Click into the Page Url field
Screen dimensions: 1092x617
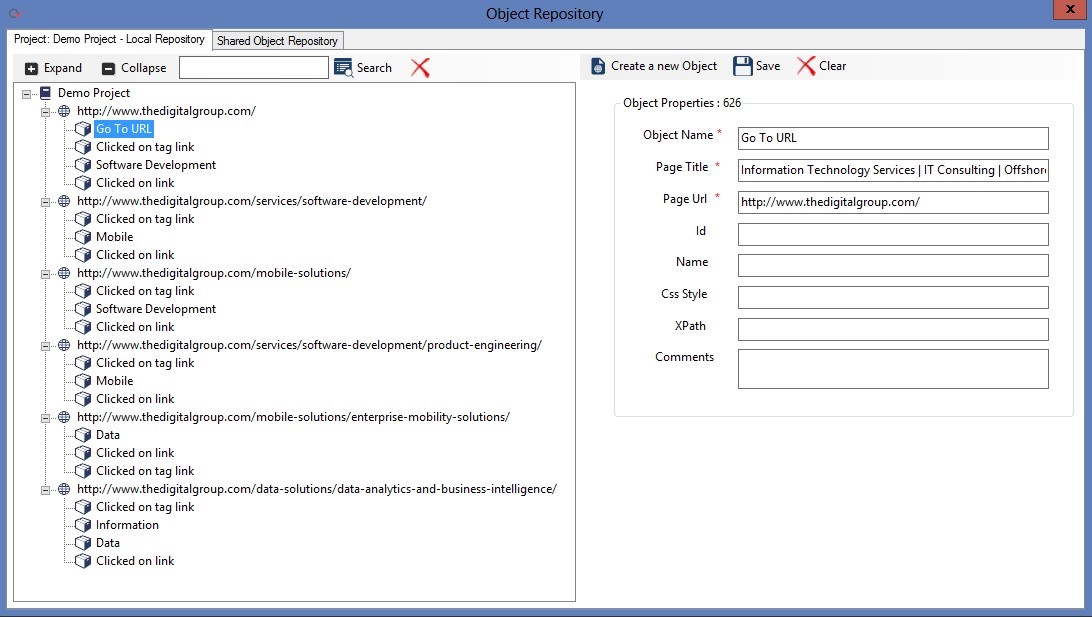click(x=893, y=202)
